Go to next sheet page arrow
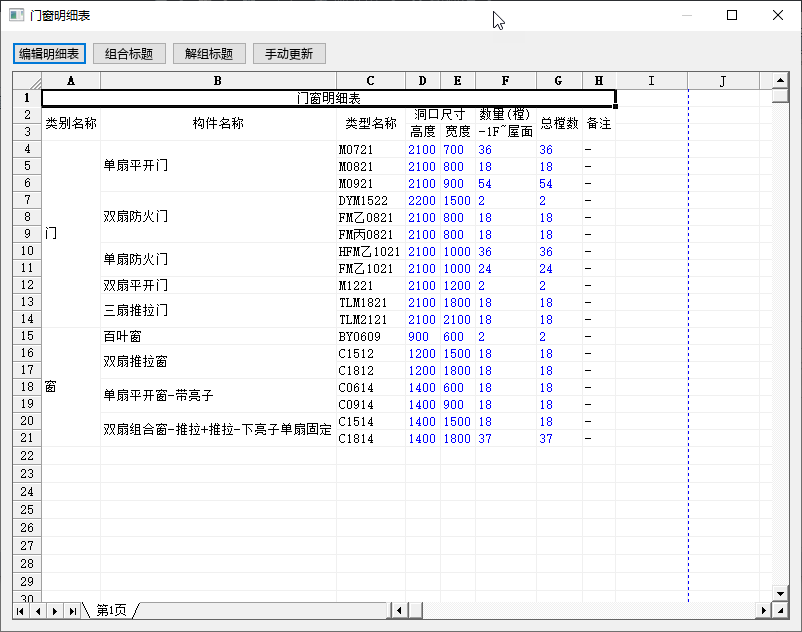The width and height of the screenshot is (802, 632). coord(55,611)
